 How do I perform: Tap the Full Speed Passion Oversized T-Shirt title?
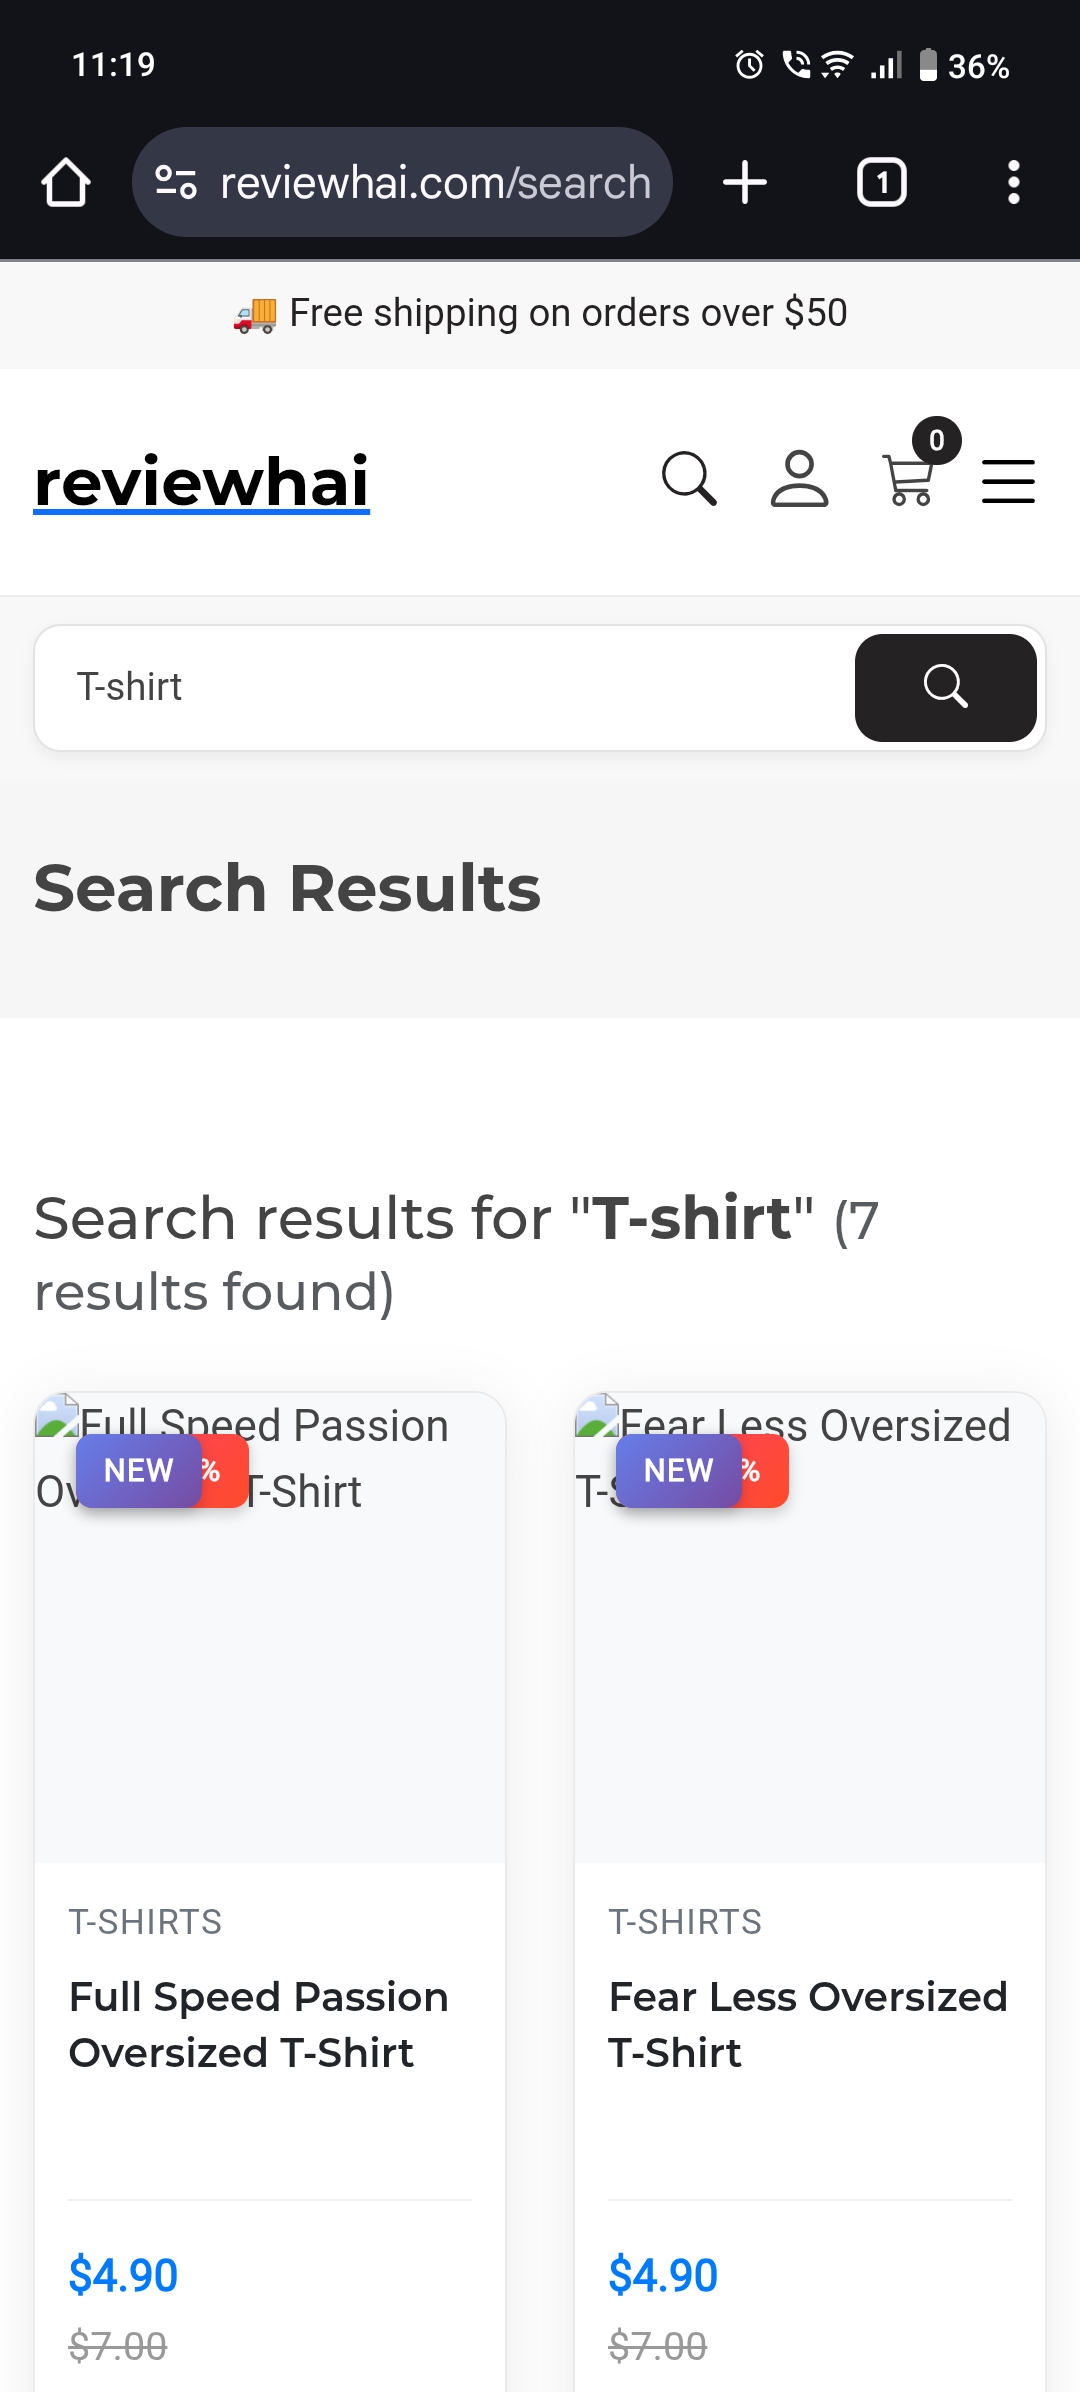[x=258, y=2024]
